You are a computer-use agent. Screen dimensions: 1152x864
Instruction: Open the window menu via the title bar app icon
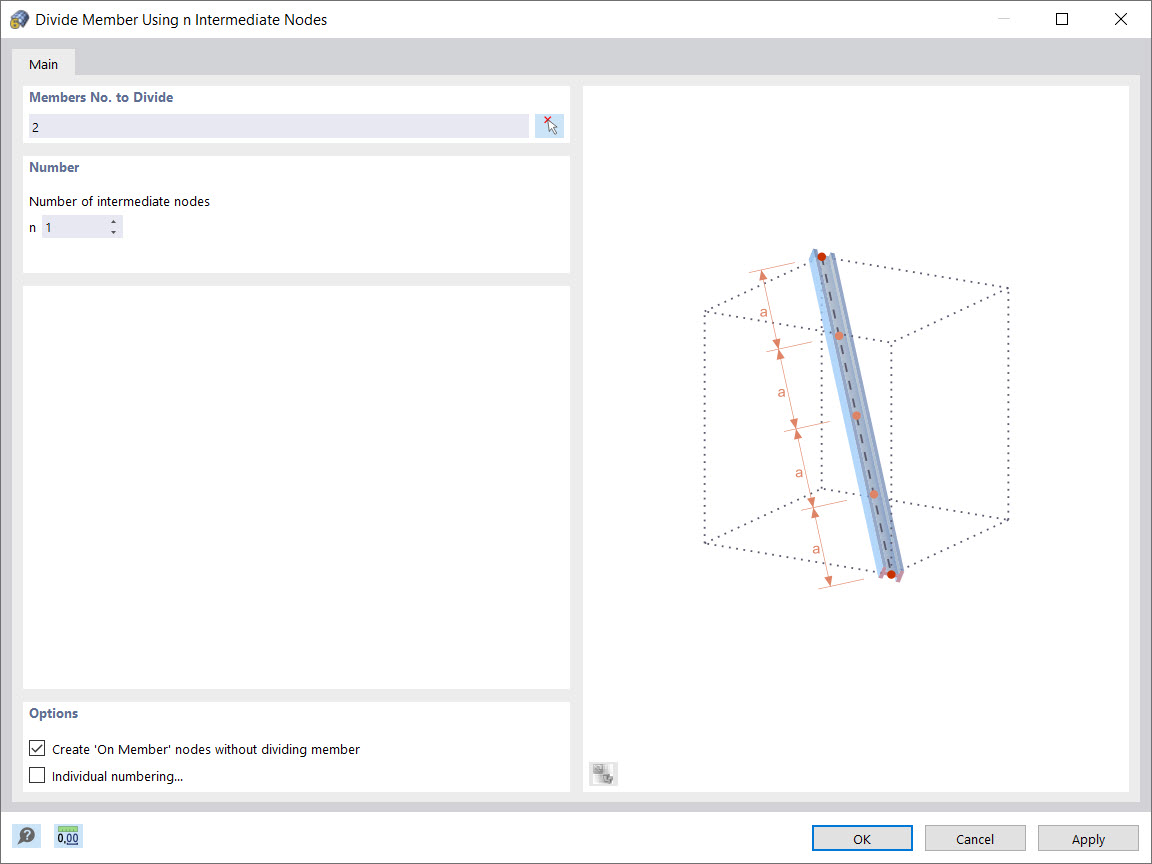click(19, 18)
